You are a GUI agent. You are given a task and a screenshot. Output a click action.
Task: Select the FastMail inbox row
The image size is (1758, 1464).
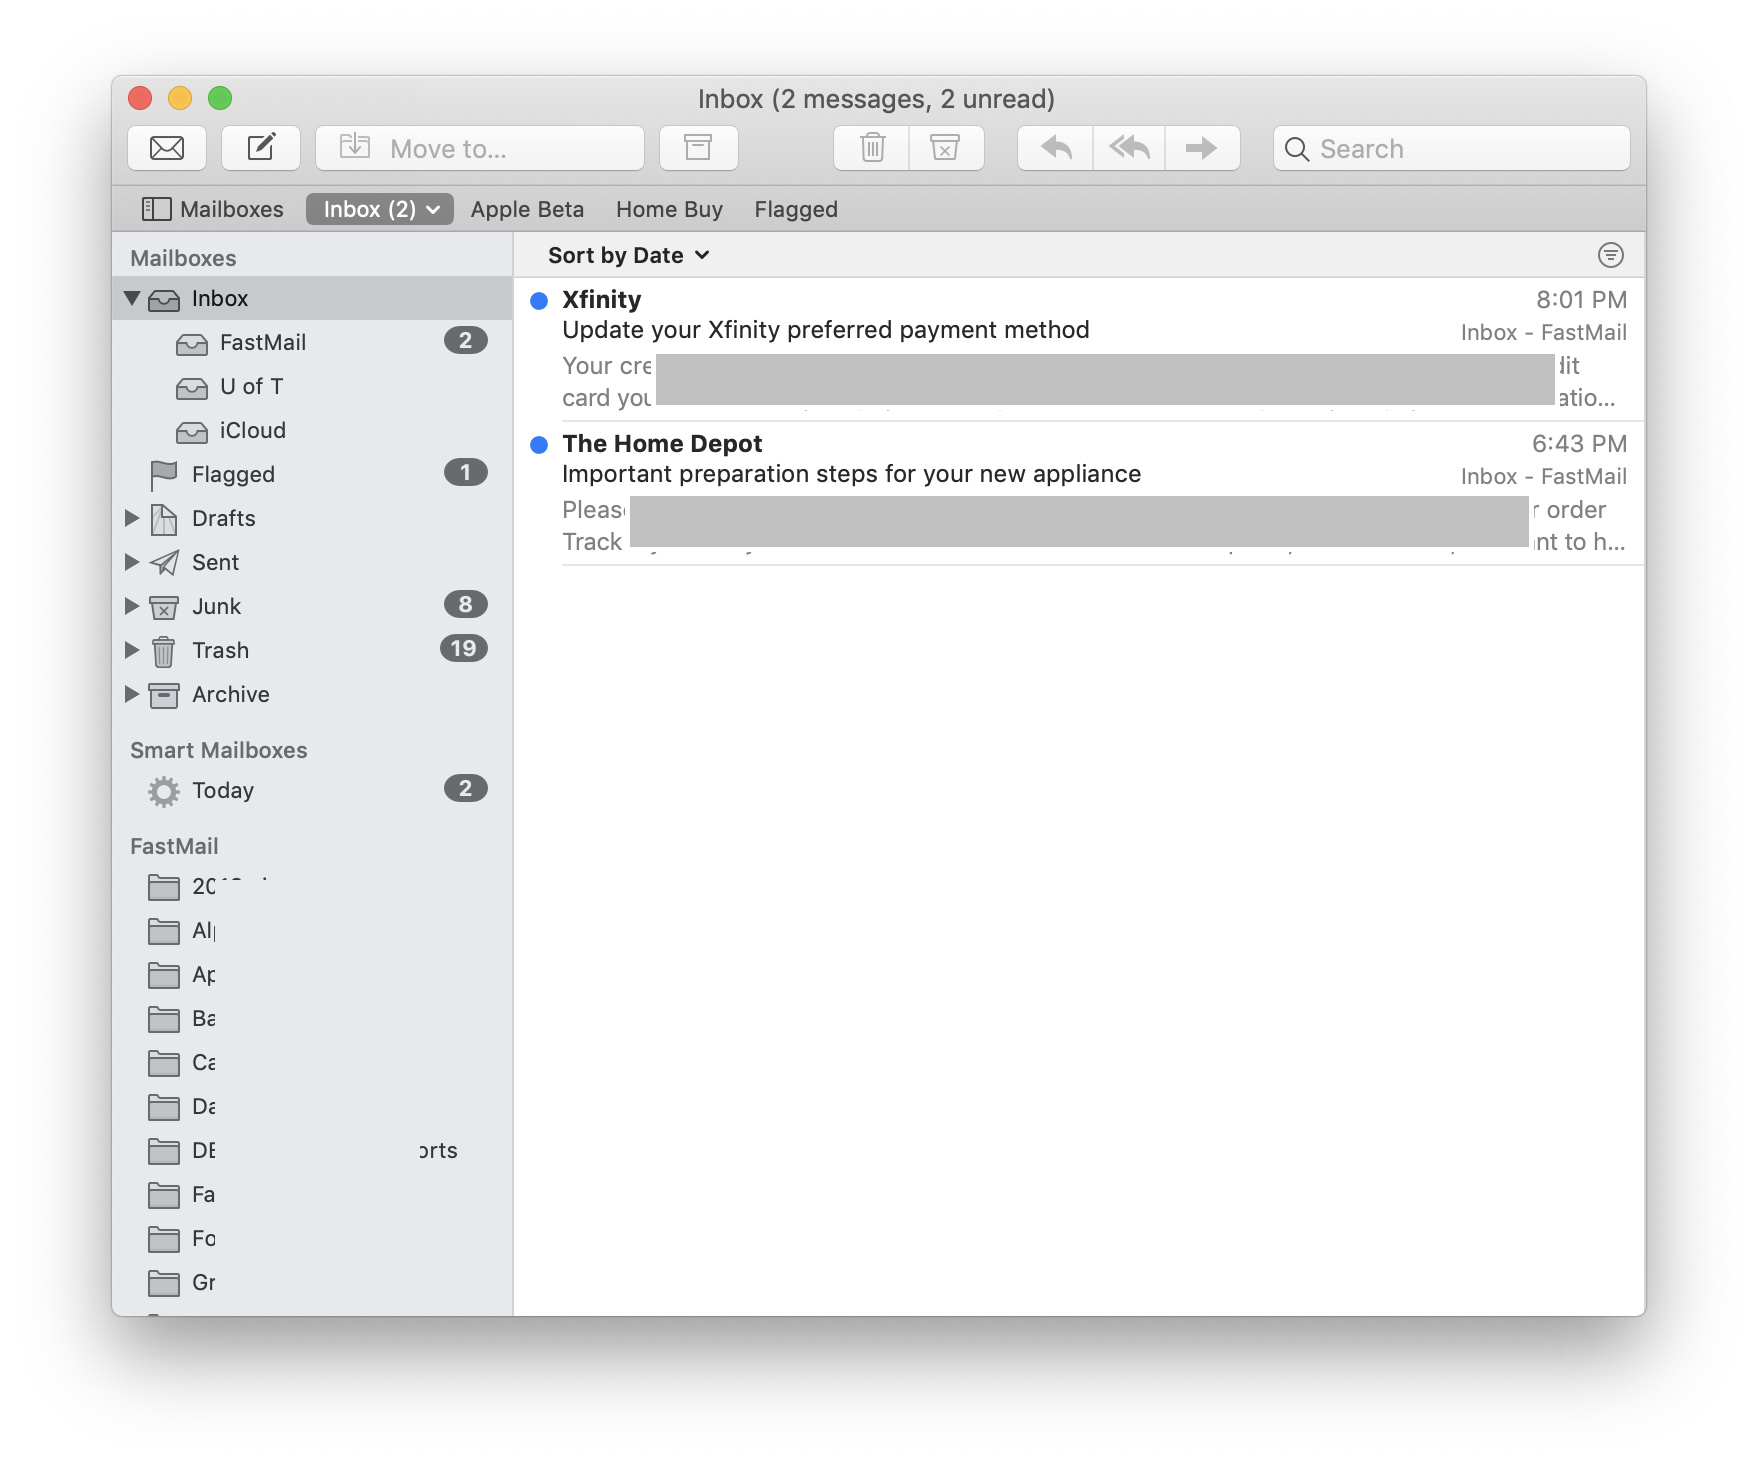pyautogui.click(x=312, y=342)
